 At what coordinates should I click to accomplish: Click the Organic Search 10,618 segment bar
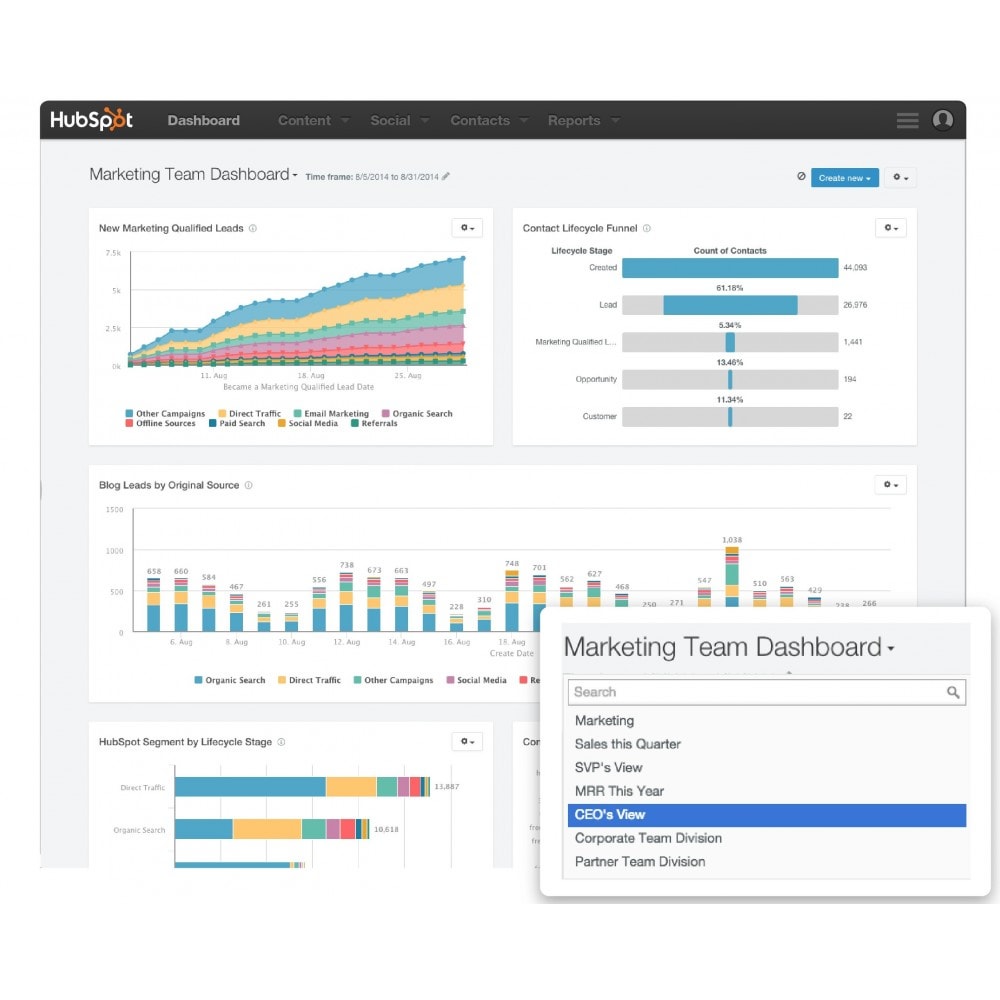tap(272, 829)
